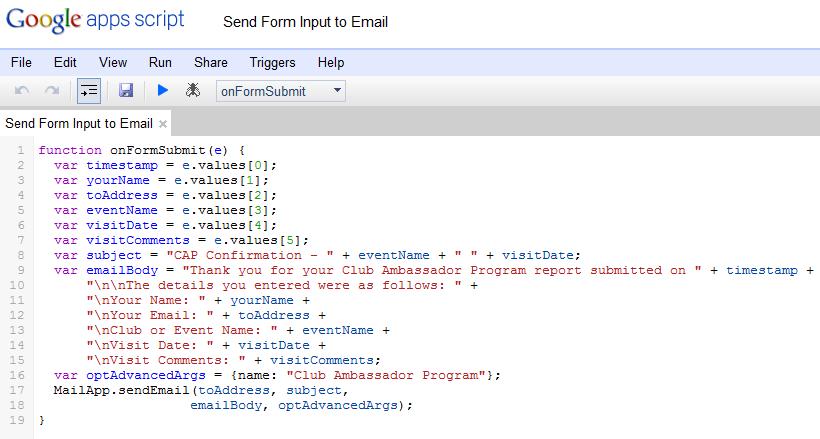Click the timestamp variable declaration on line 2

click(122, 165)
